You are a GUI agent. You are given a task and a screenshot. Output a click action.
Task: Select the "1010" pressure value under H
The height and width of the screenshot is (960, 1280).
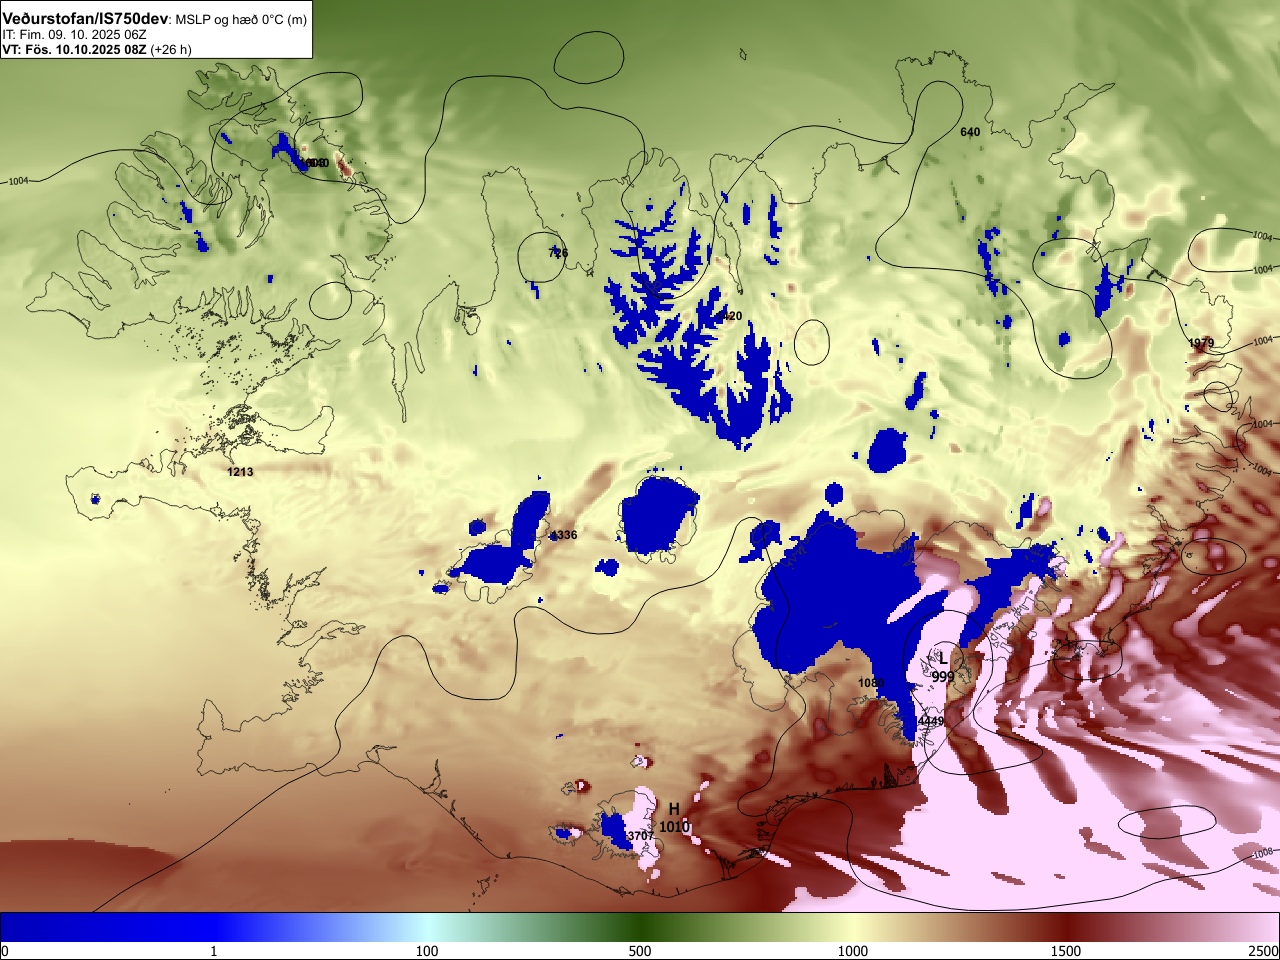pyautogui.click(x=674, y=827)
